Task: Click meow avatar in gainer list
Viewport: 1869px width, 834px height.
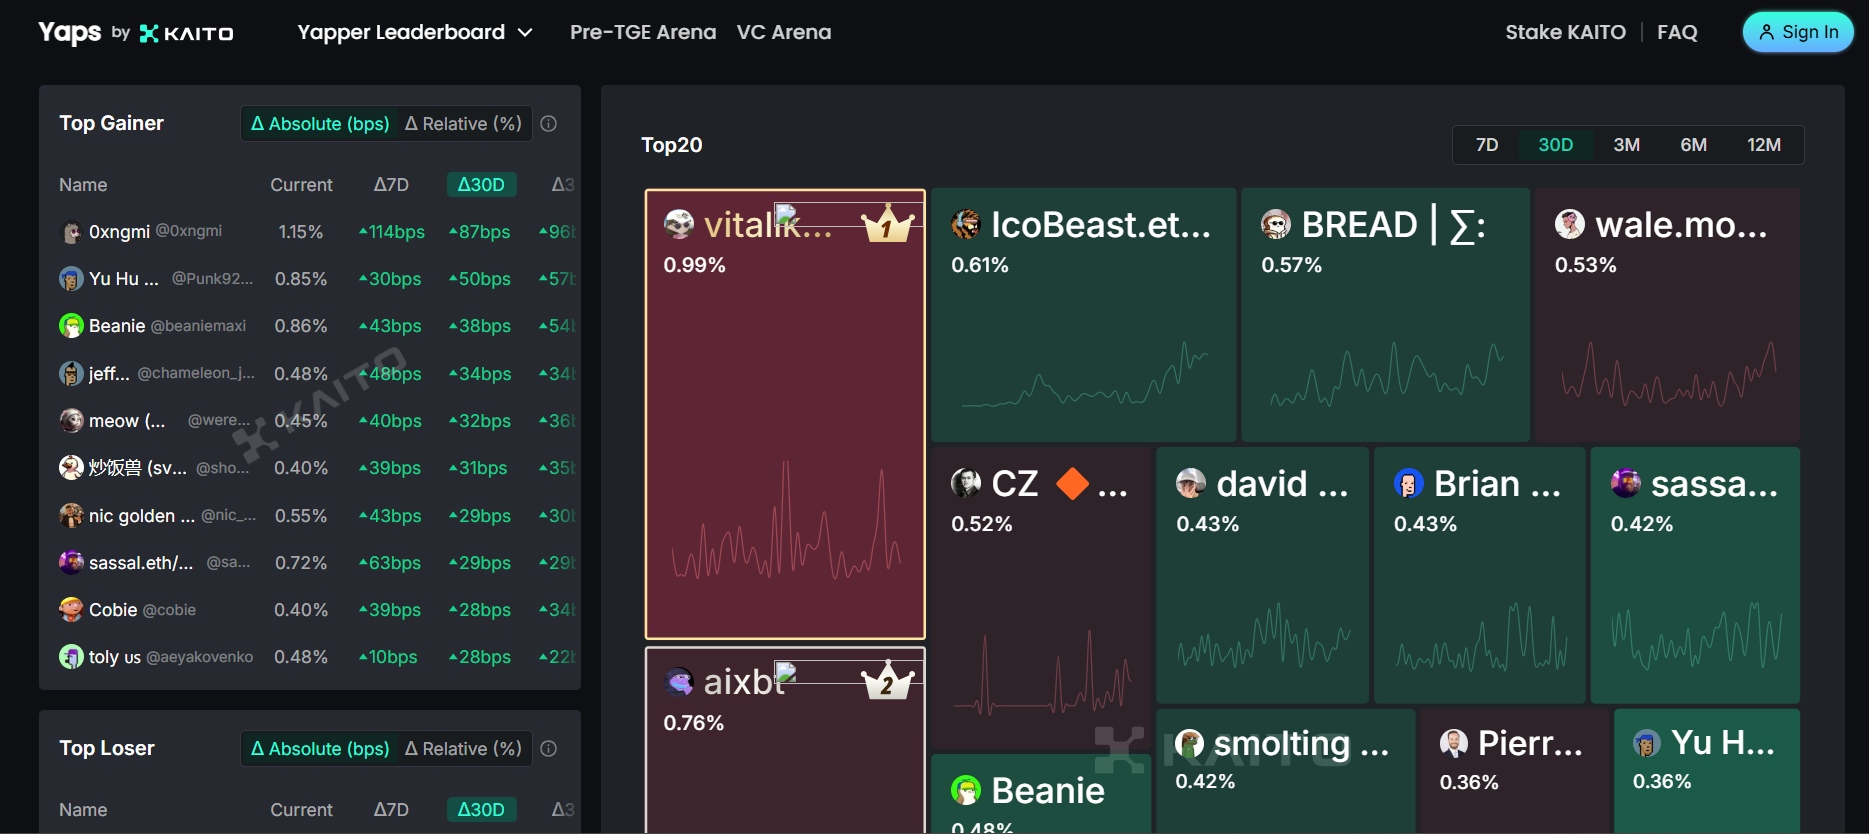Action: pyautogui.click(x=71, y=421)
